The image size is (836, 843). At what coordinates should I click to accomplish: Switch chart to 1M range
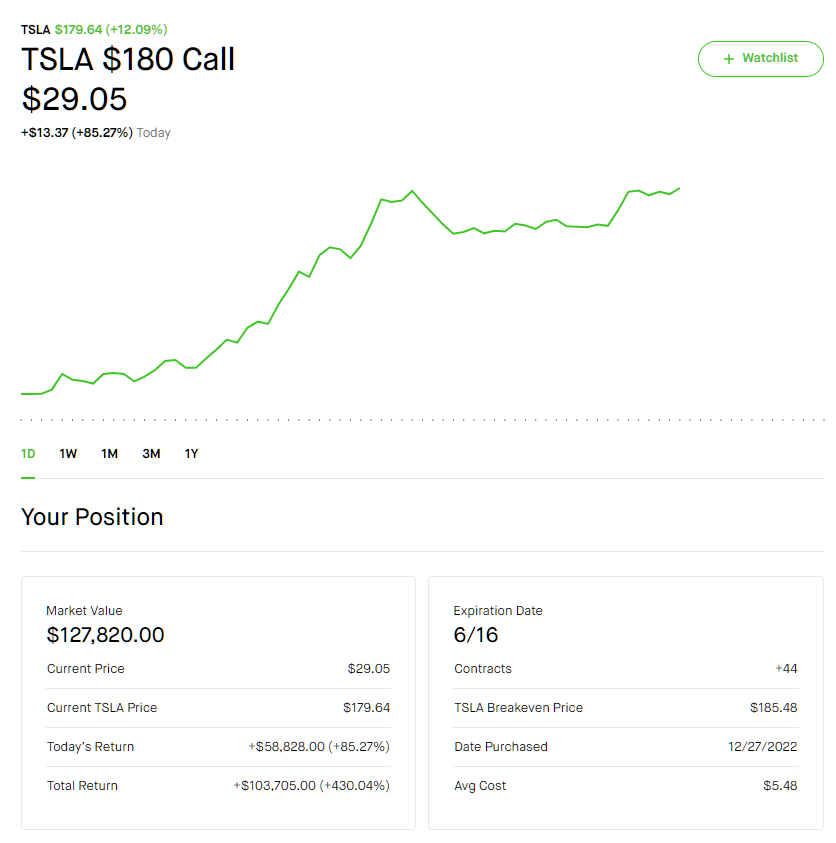[x=109, y=454]
